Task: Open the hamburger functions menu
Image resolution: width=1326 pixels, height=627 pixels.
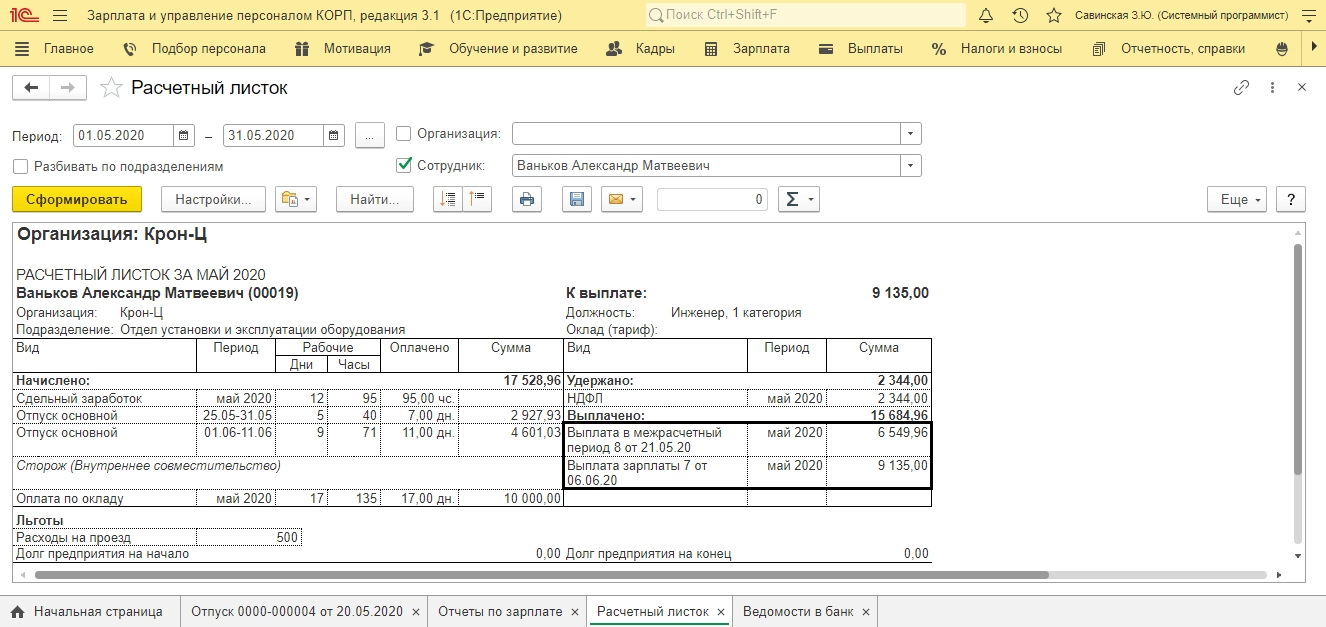Action: [x=59, y=16]
